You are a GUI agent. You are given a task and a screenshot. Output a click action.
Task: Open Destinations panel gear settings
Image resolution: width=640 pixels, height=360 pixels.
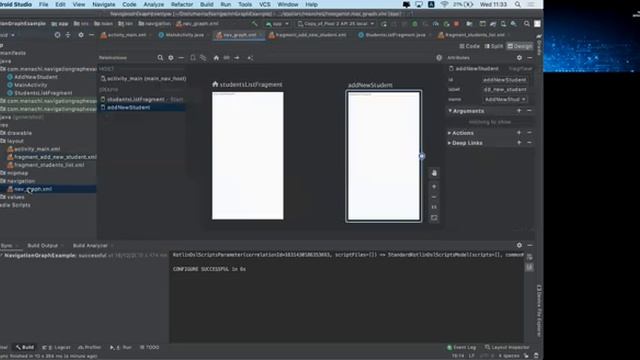(171, 58)
